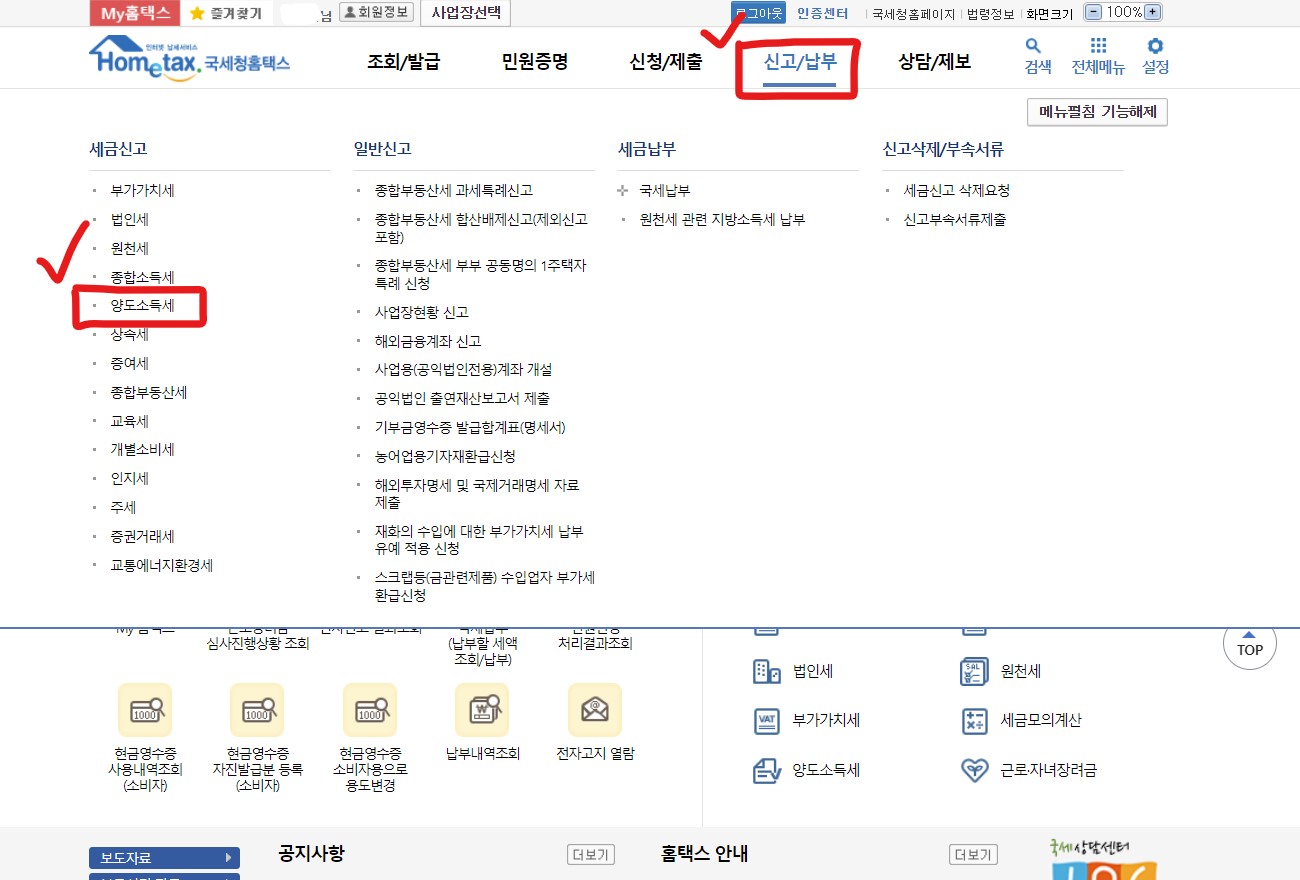Image resolution: width=1300 pixels, height=880 pixels.
Task: Open the 검색 magnifier icon
Action: 1034,46
